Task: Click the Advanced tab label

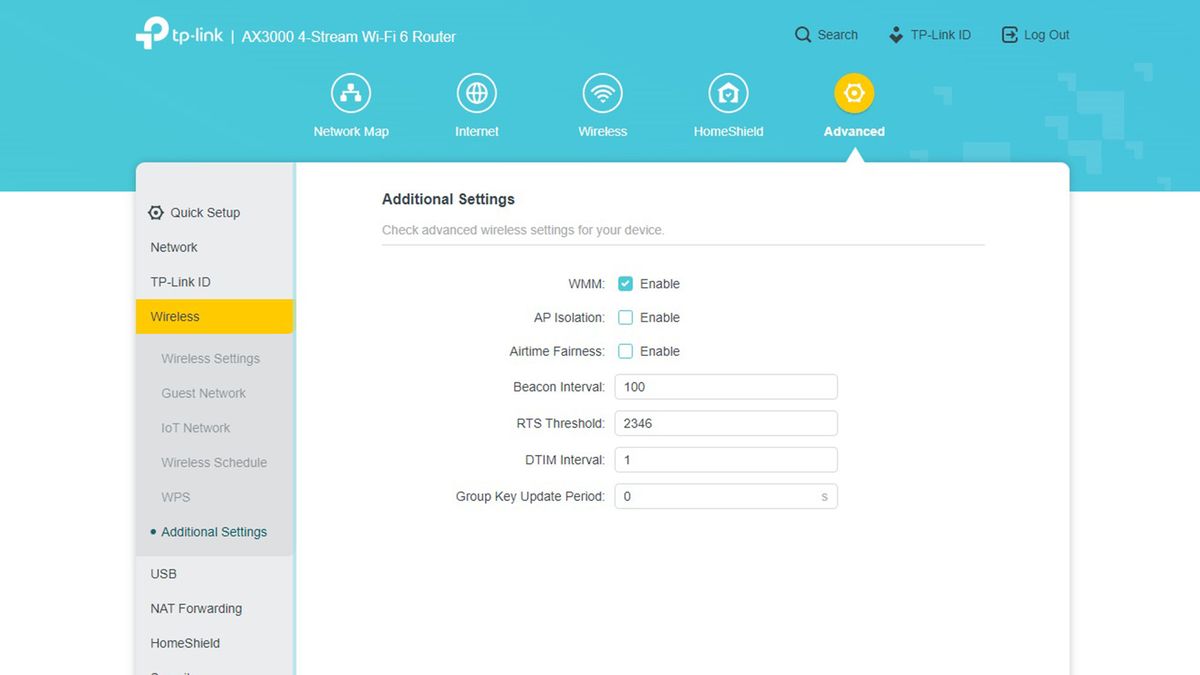Action: [854, 132]
